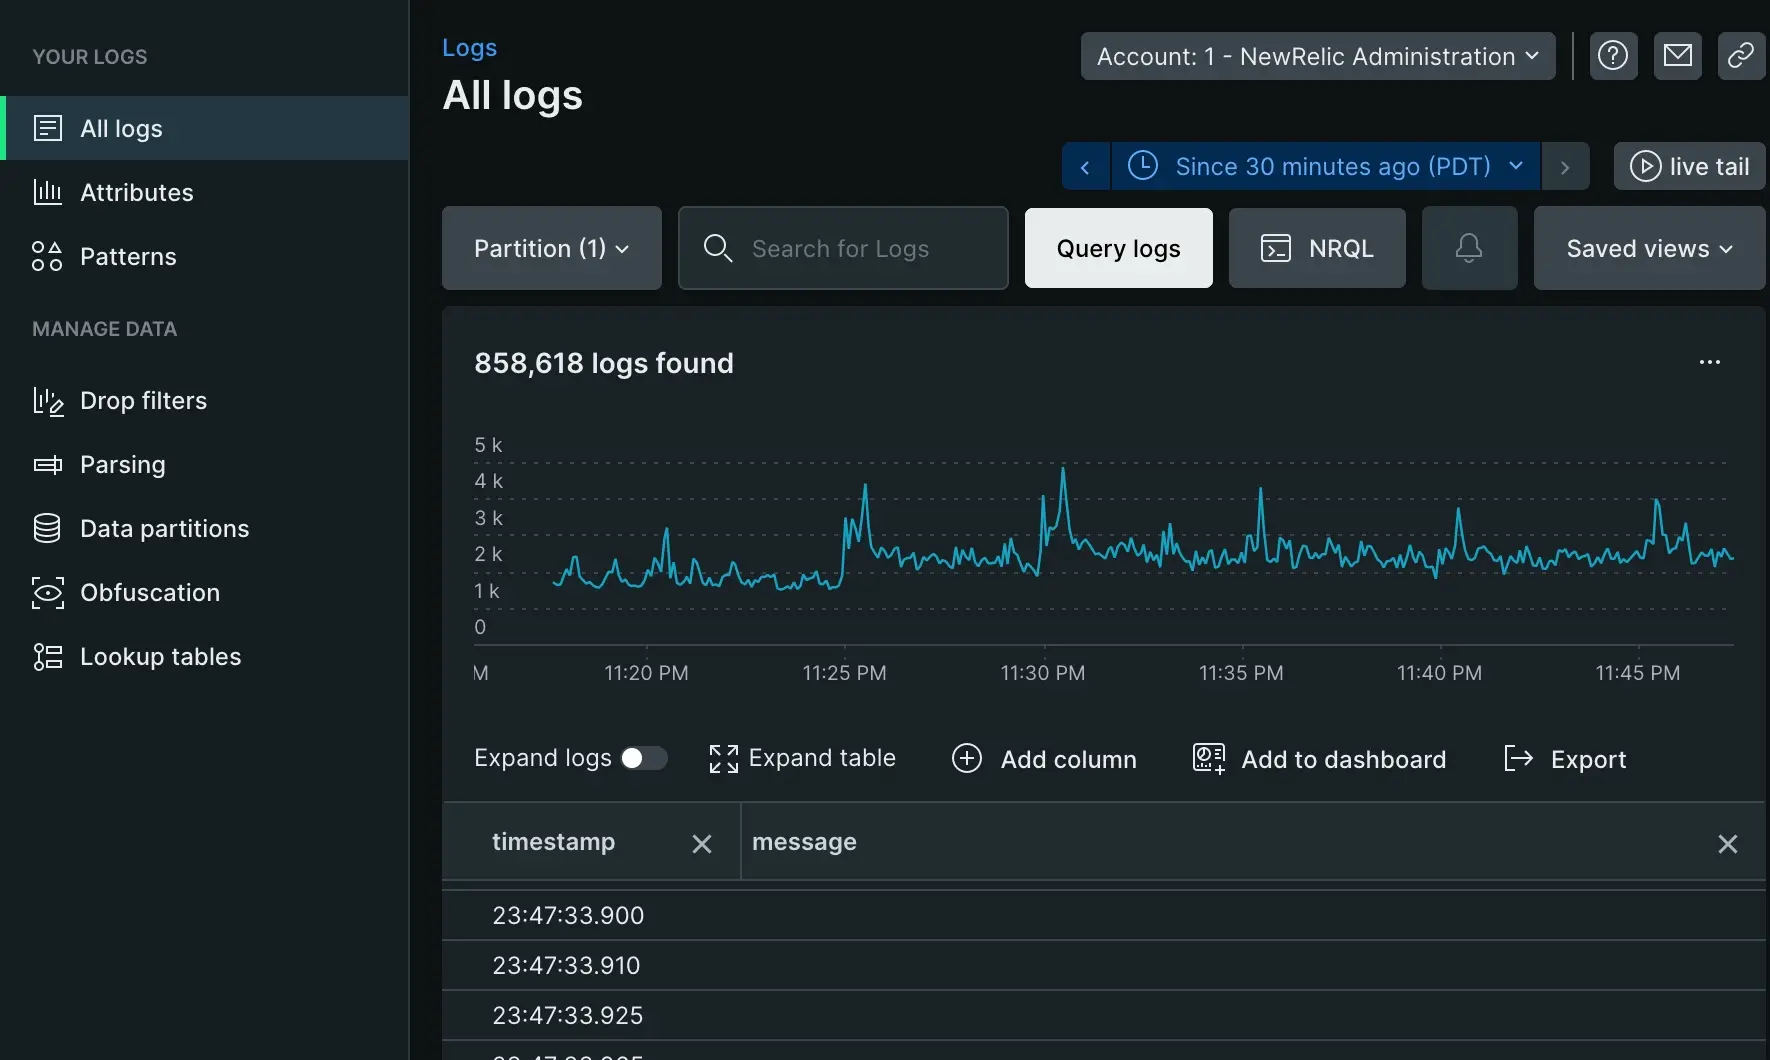The height and width of the screenshot is (1060, 1770).
Task: Remove the message column with its X
Action: [1727, 844]
